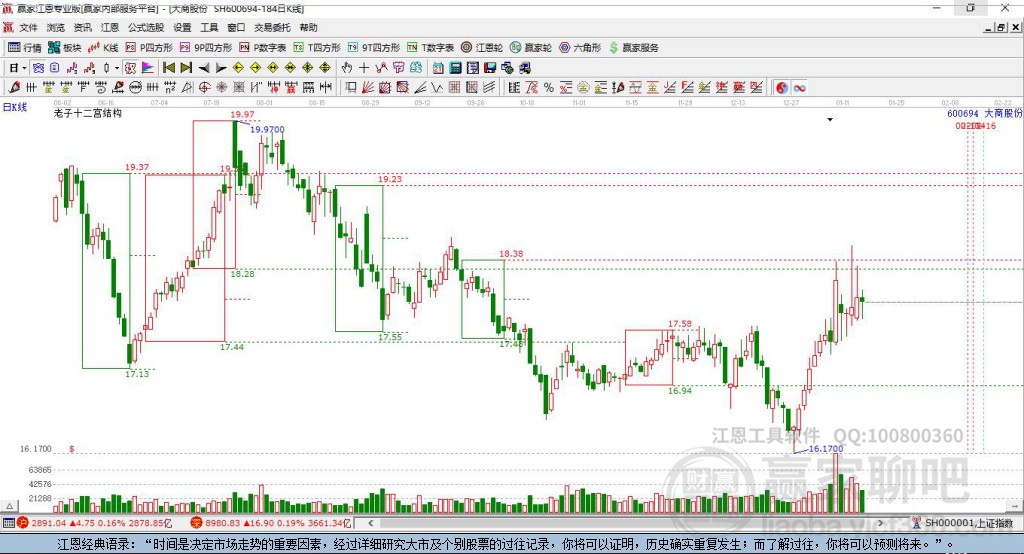Click the first yellow diamond arrow icon

point(238,68)
